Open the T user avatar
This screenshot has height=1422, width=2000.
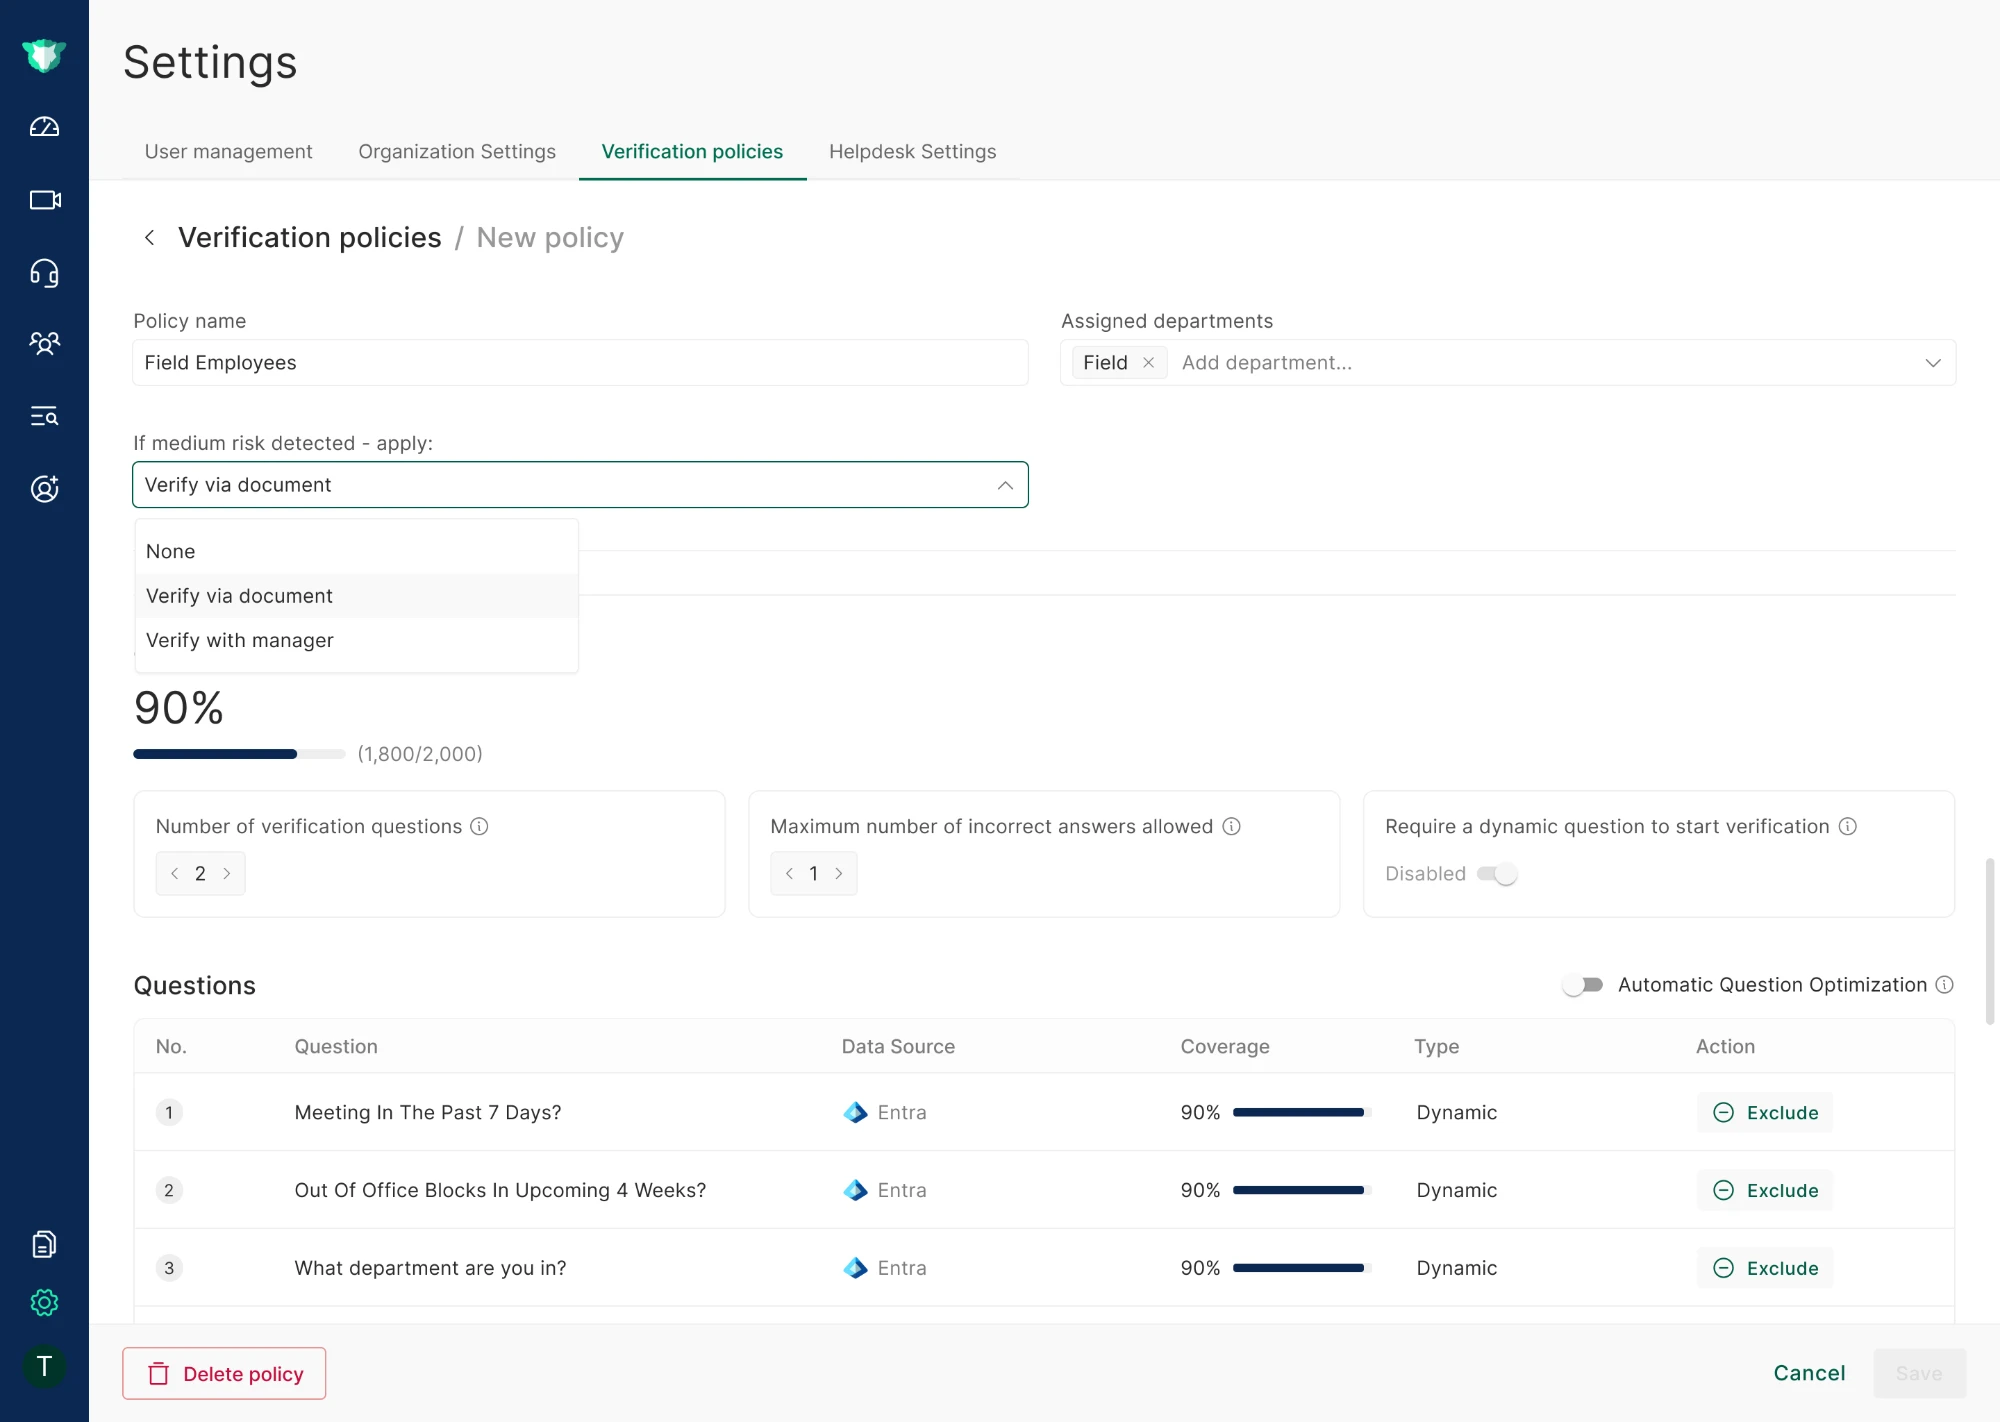(44, 1367)
